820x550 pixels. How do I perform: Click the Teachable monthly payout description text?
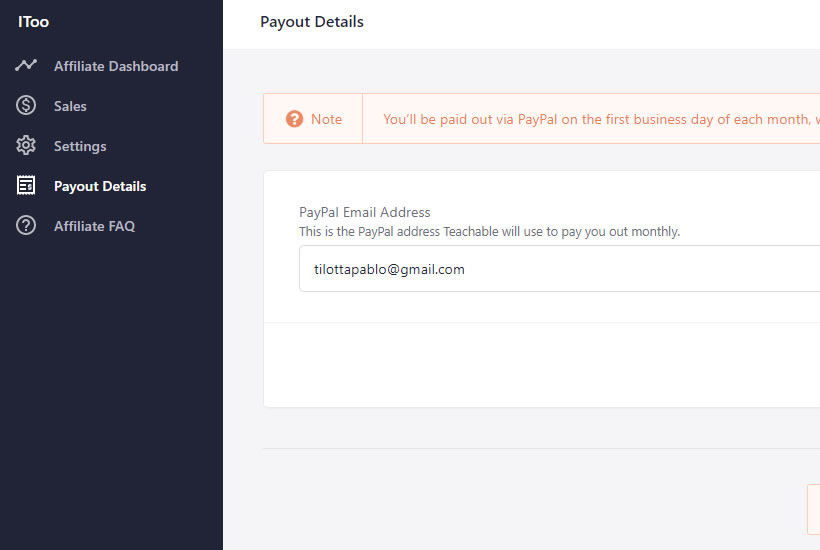(x=489, y=232)
